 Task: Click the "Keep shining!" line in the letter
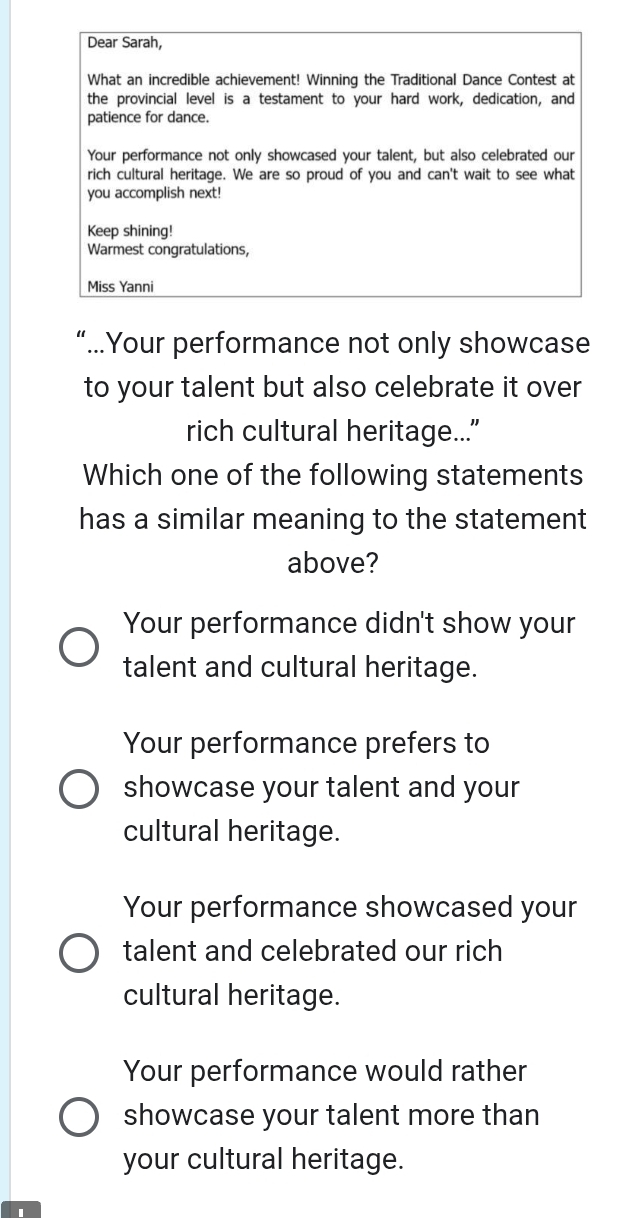pyautogui.click(x=130, y=231)
